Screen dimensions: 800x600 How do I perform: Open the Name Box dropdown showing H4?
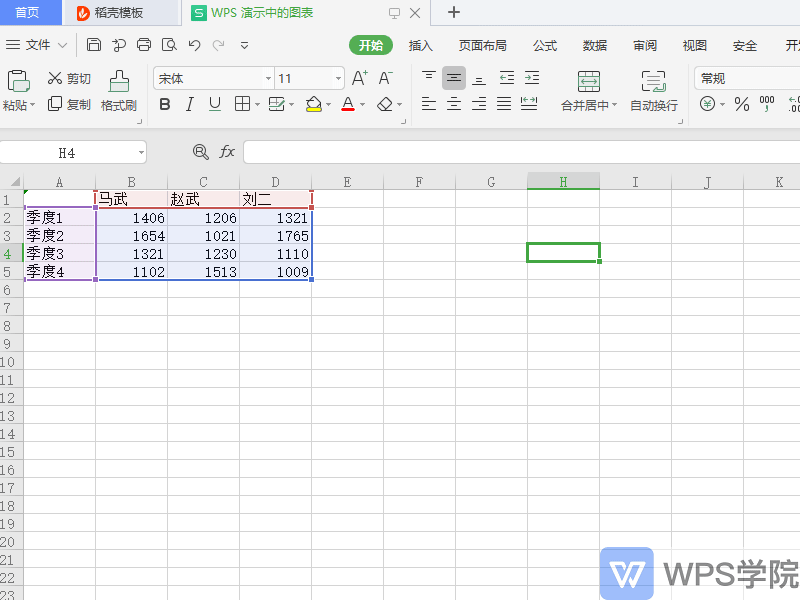click(x=141, y=153)
